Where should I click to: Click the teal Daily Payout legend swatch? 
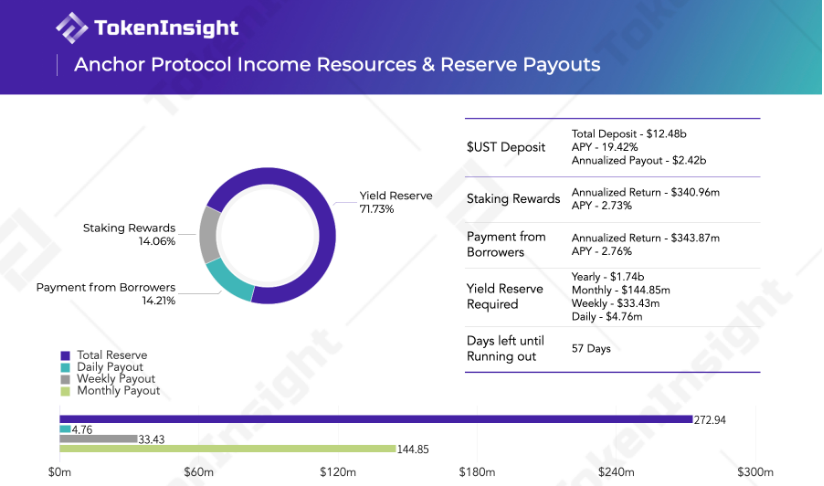pos(65,368)
